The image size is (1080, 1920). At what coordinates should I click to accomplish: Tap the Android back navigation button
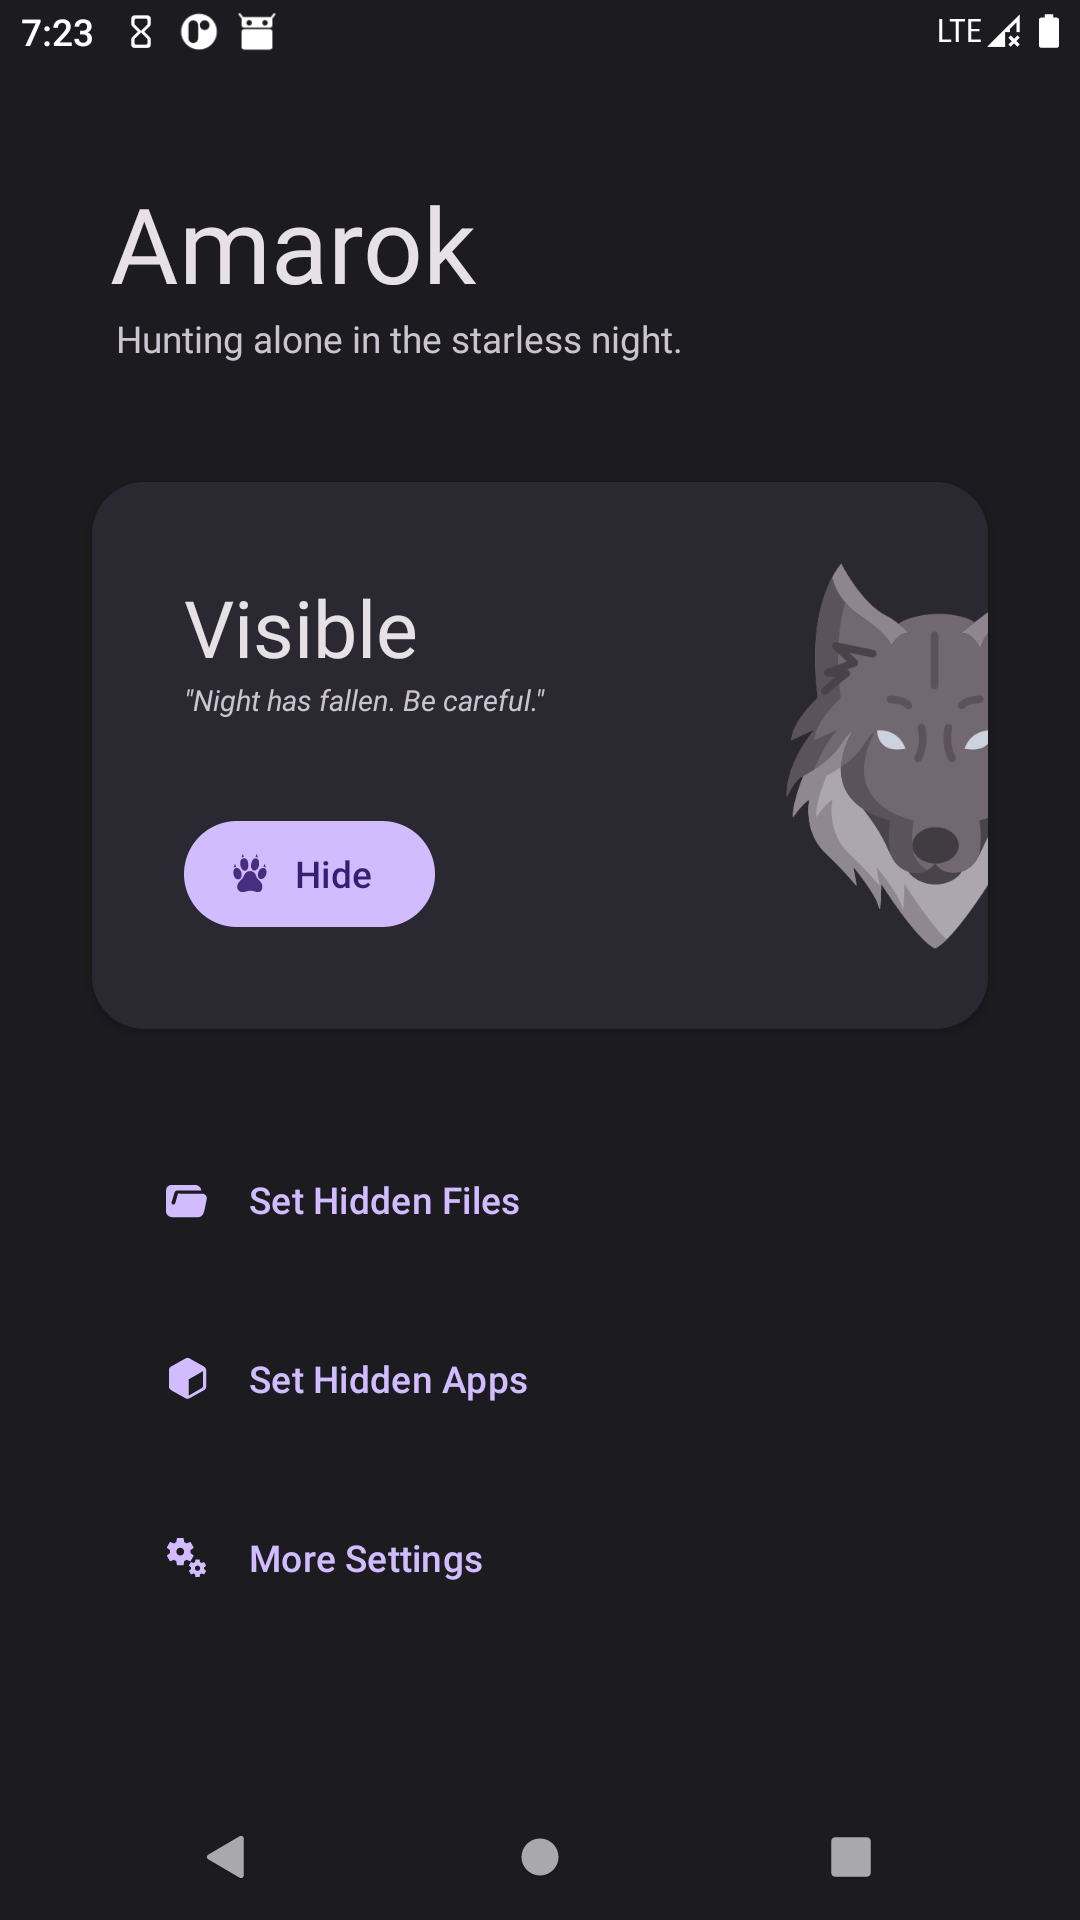coord(227,1857)
